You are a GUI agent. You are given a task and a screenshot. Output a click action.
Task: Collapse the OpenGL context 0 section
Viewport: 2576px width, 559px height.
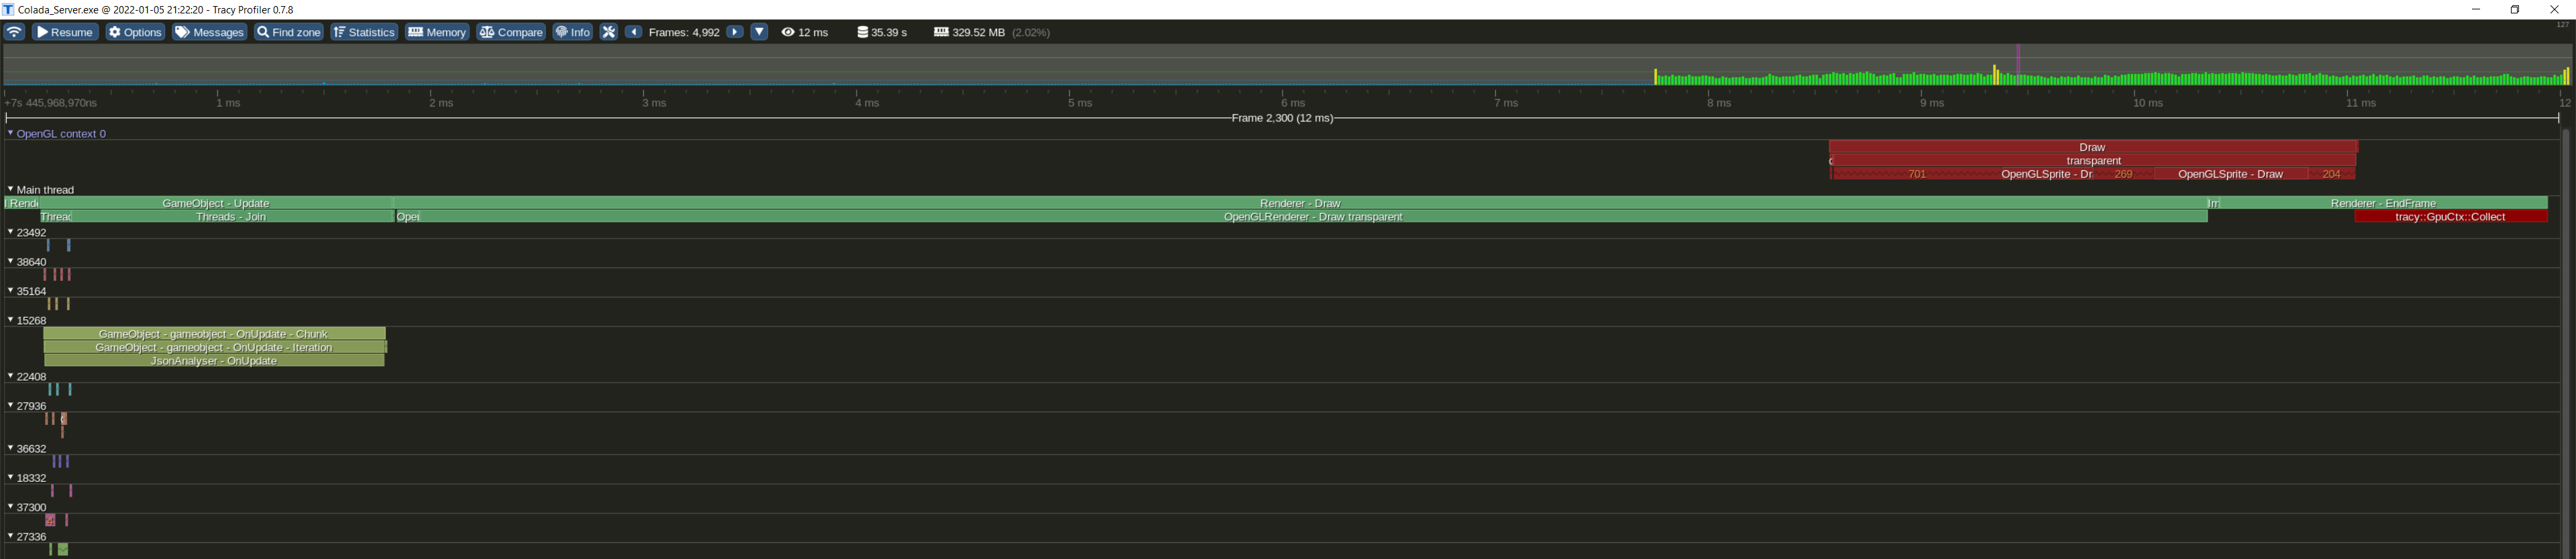[10, 133]
